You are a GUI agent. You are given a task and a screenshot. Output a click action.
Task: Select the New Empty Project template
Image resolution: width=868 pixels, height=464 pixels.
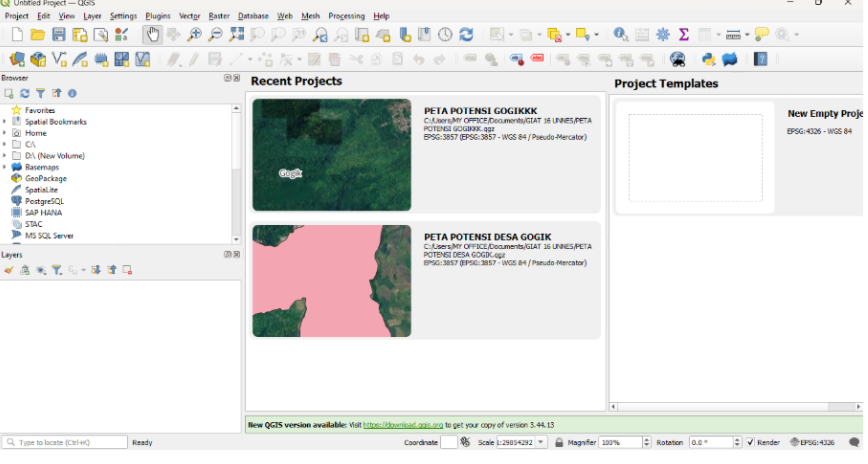coord(740,158)
